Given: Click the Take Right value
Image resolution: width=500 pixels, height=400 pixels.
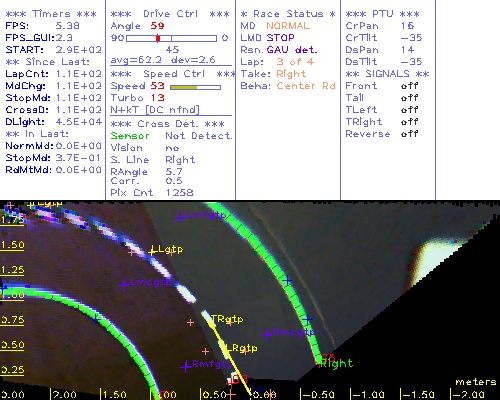Looking at the screenshot, I should [x=291, y=74].
